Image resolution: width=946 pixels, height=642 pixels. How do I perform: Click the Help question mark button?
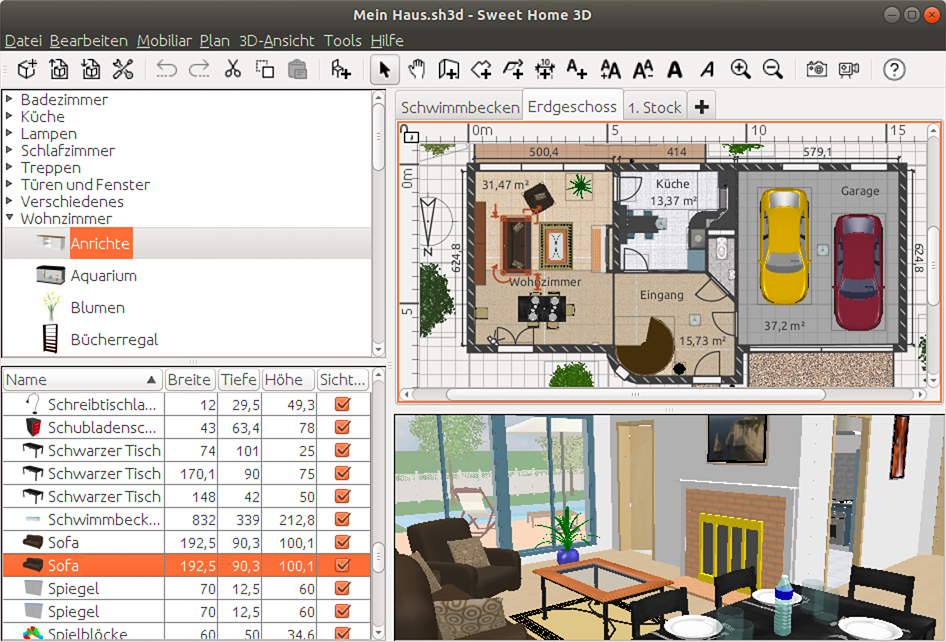(x=893, y=69)
